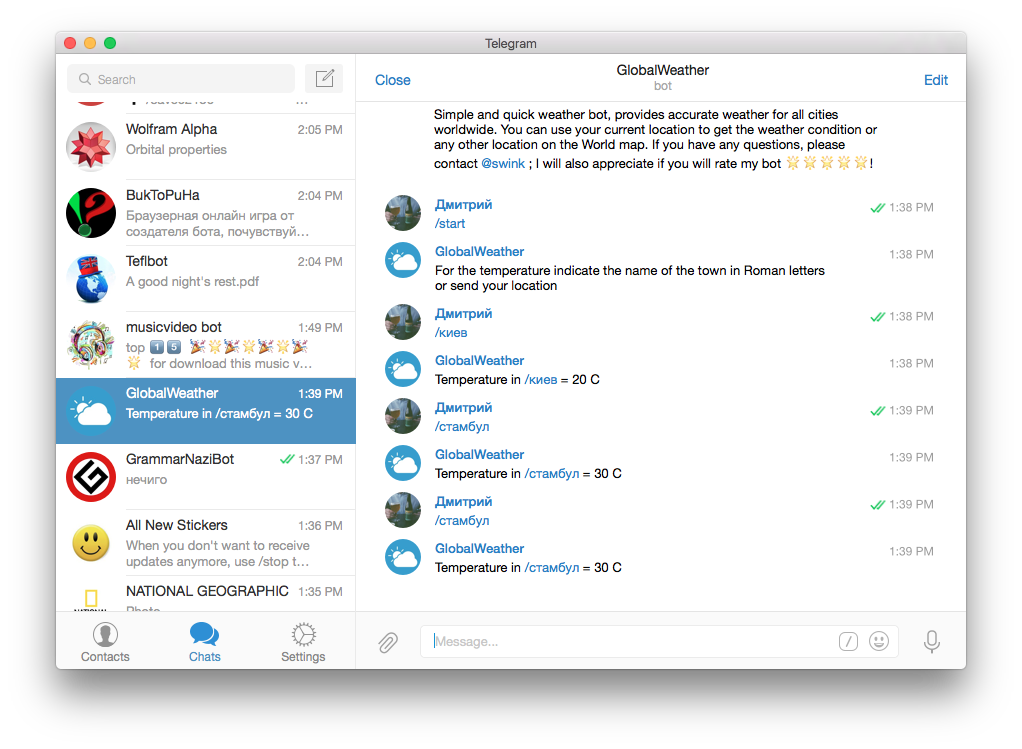Viewport: 1022px width, 749px height.
Task: Open the bot commands slash icon
Action: 848,641
